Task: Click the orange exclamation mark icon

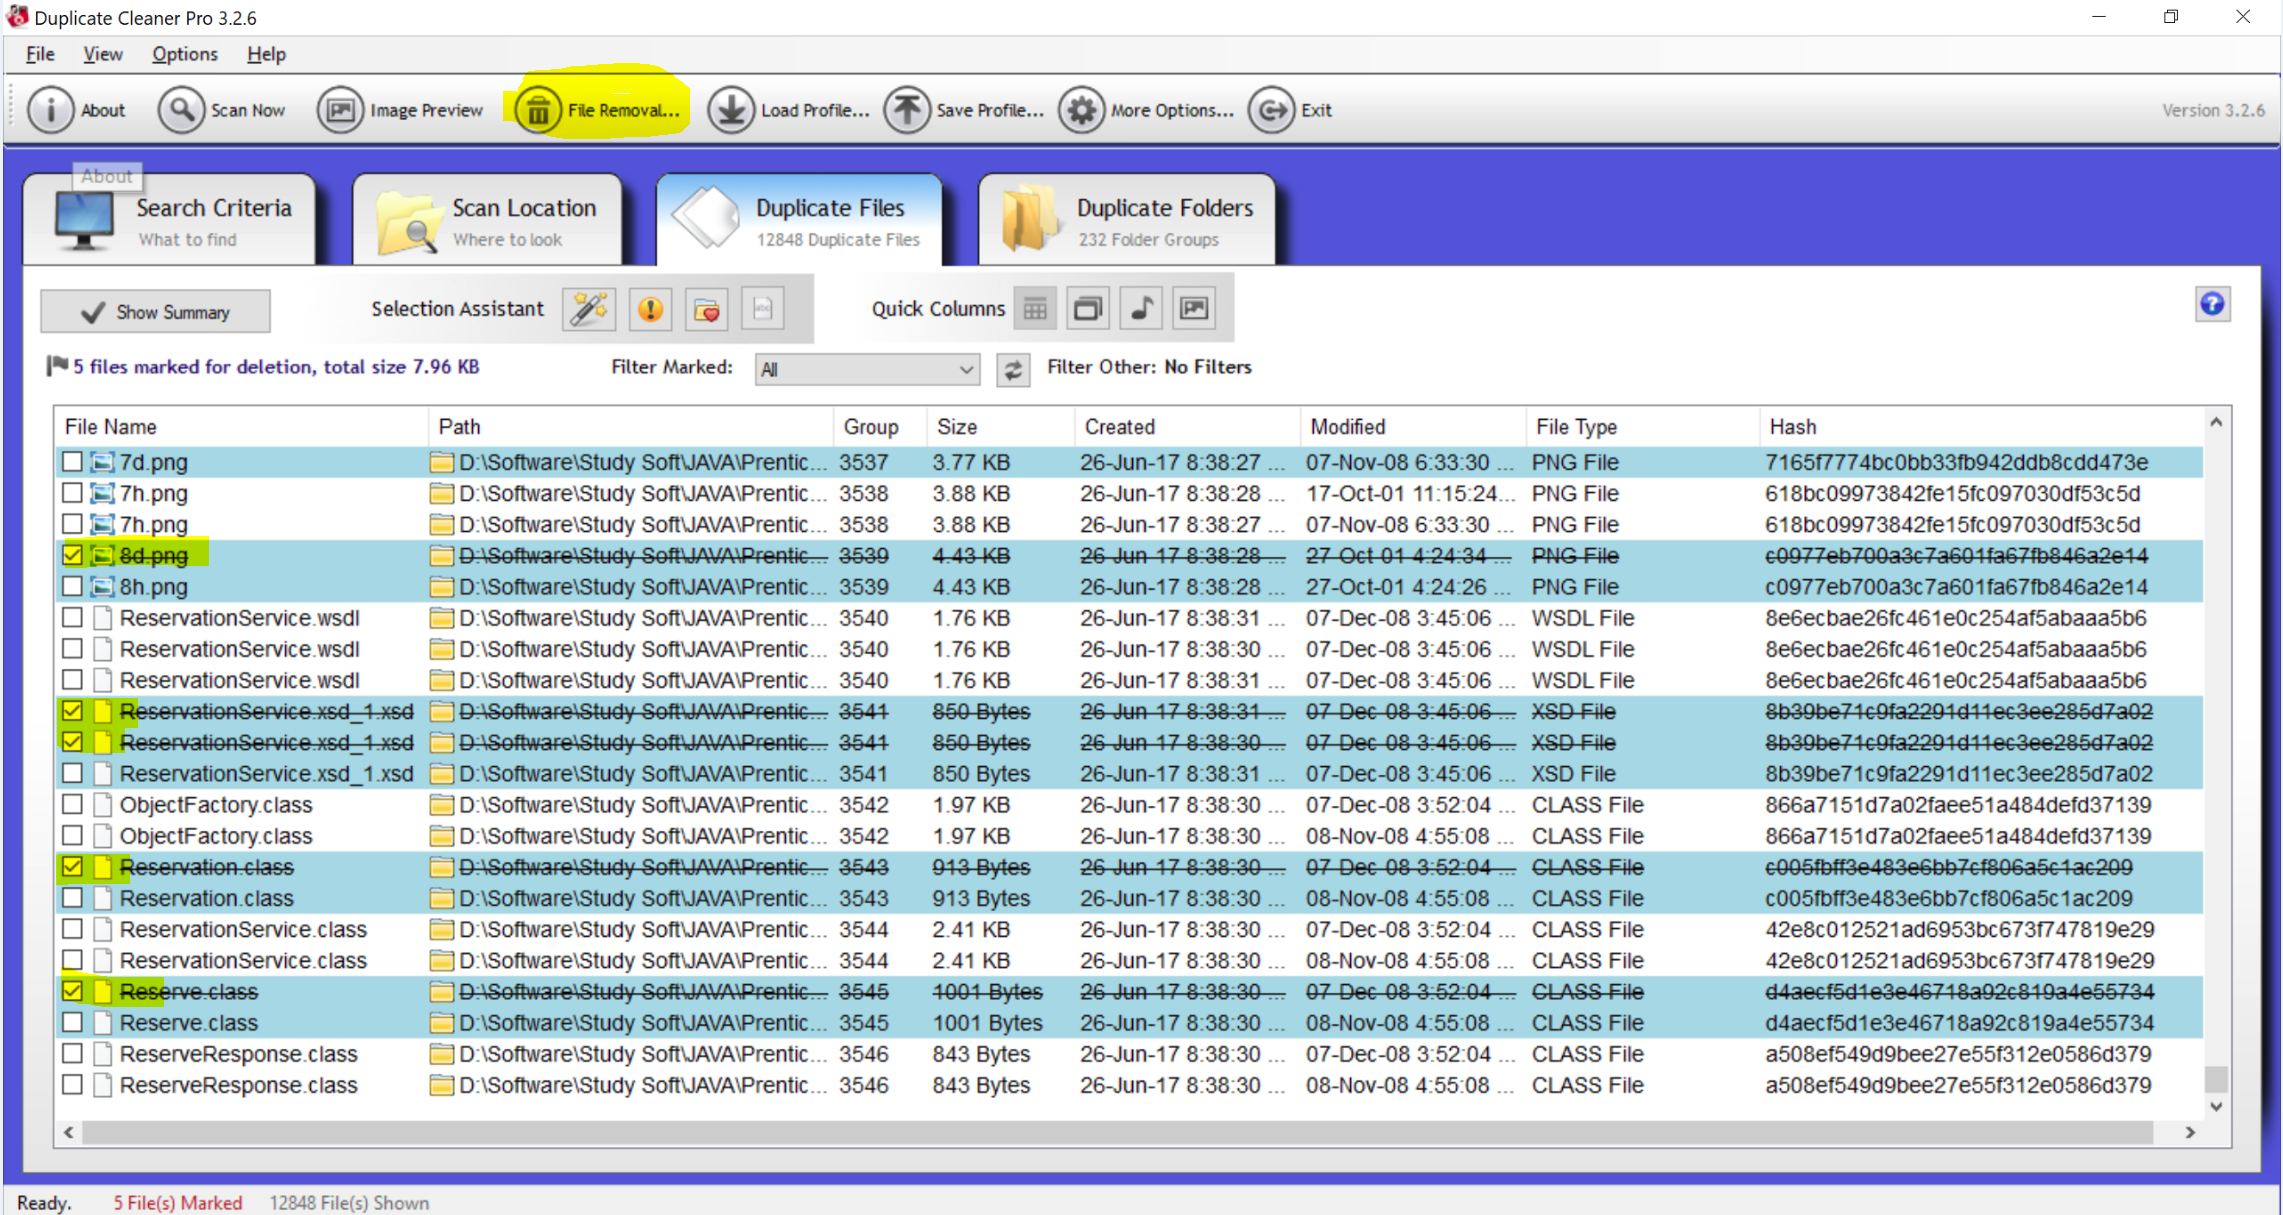Action: click(650, 309)
